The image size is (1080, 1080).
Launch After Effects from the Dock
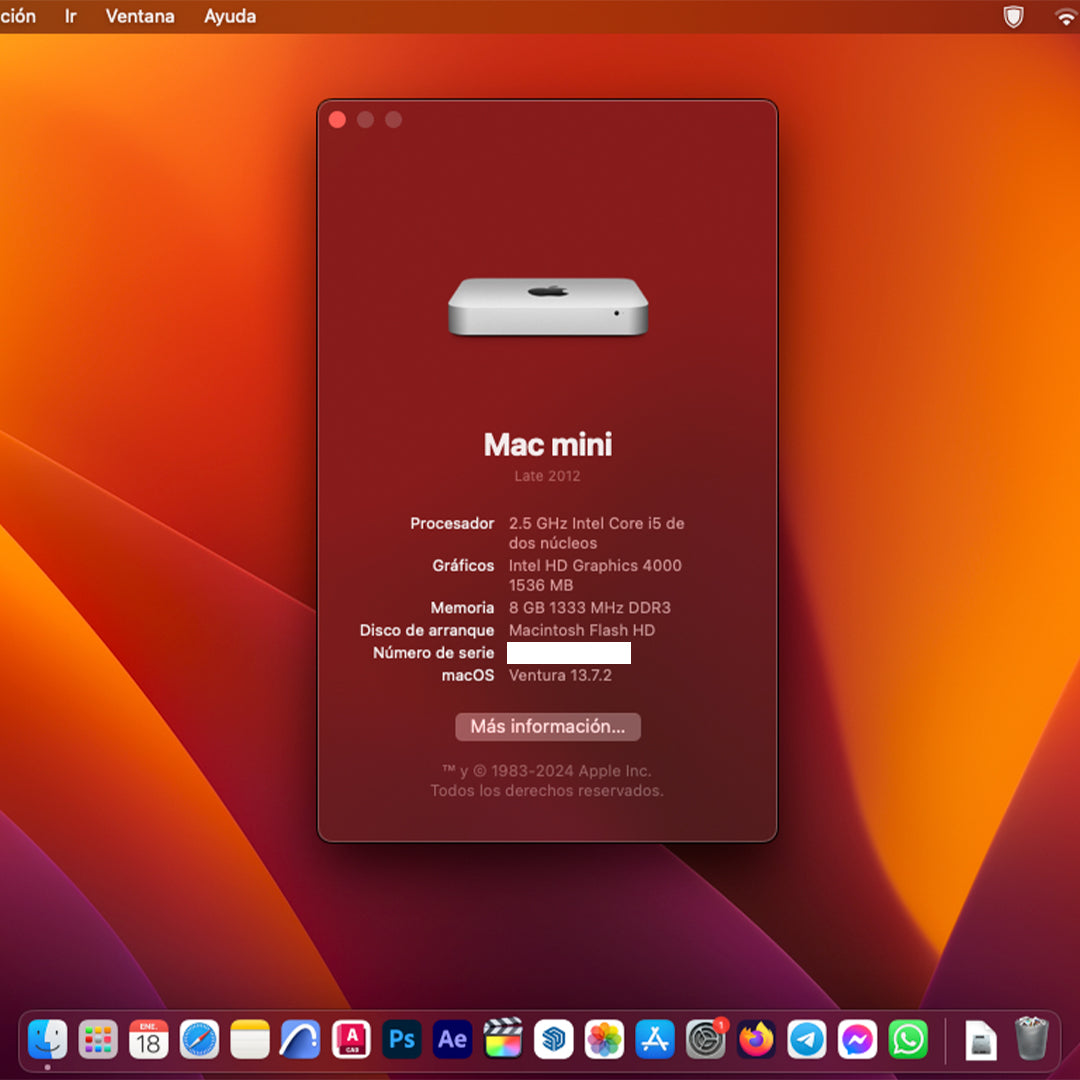click(452, 1040)
